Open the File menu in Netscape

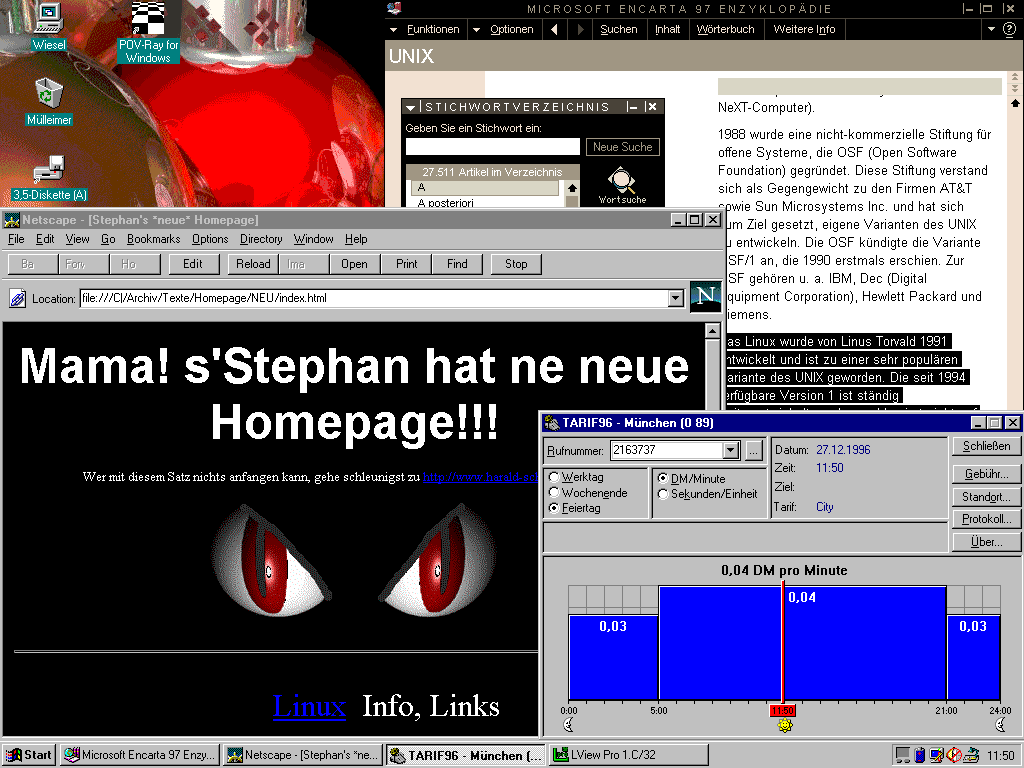pyautogui.click(x=16, y=239)
